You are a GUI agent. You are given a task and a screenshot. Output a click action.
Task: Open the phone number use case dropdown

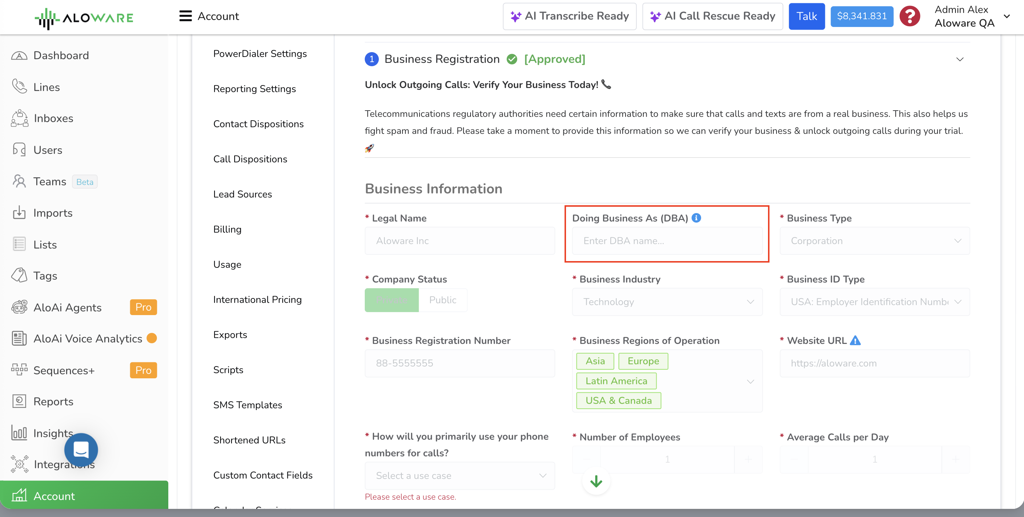(460, 476)
